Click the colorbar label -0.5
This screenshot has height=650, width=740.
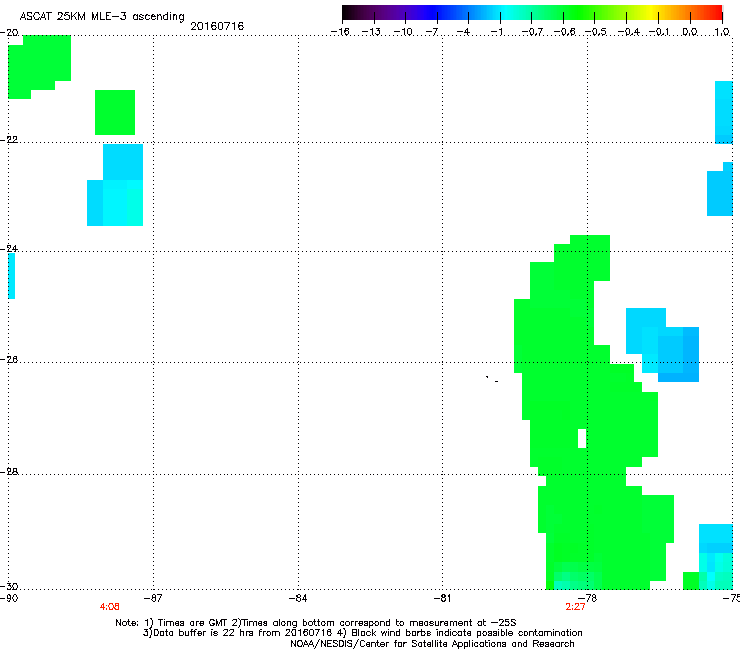pyautogui.click(x=596, y=32)
